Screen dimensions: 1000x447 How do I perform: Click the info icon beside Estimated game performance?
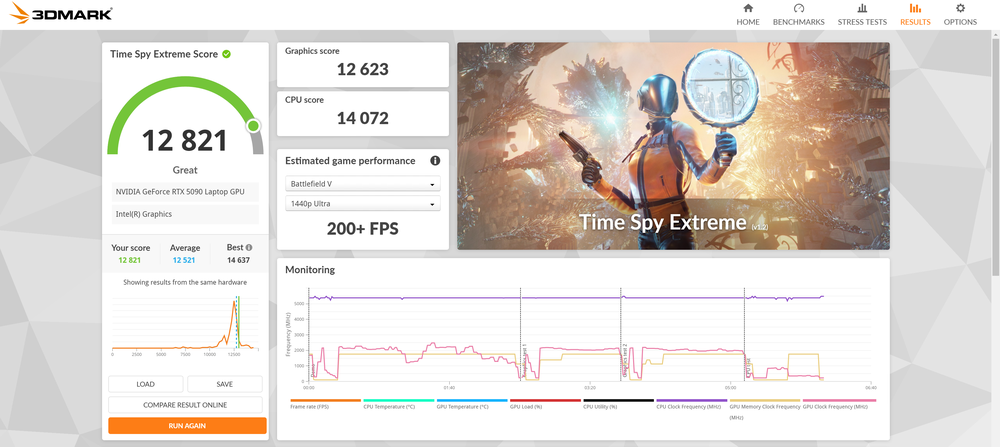click(435, 161)
